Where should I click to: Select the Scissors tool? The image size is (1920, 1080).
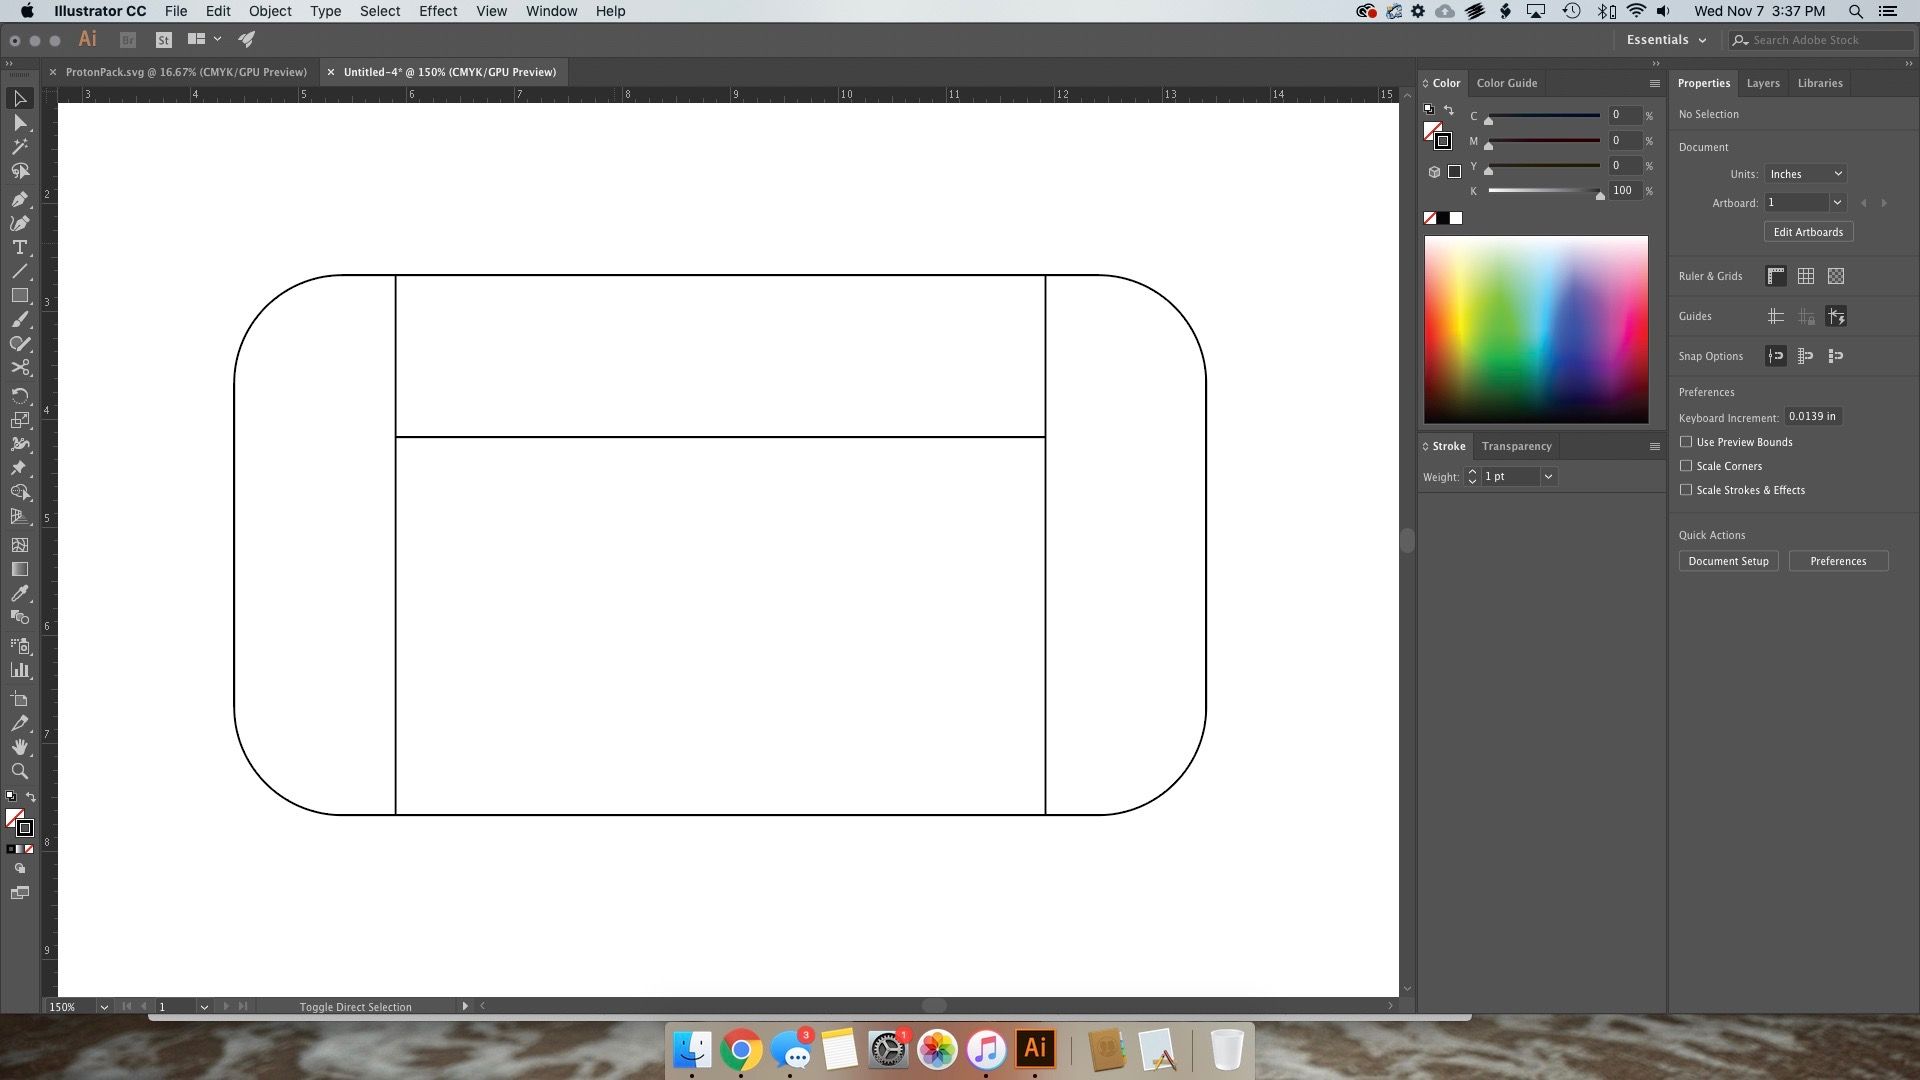coord(20,368)
